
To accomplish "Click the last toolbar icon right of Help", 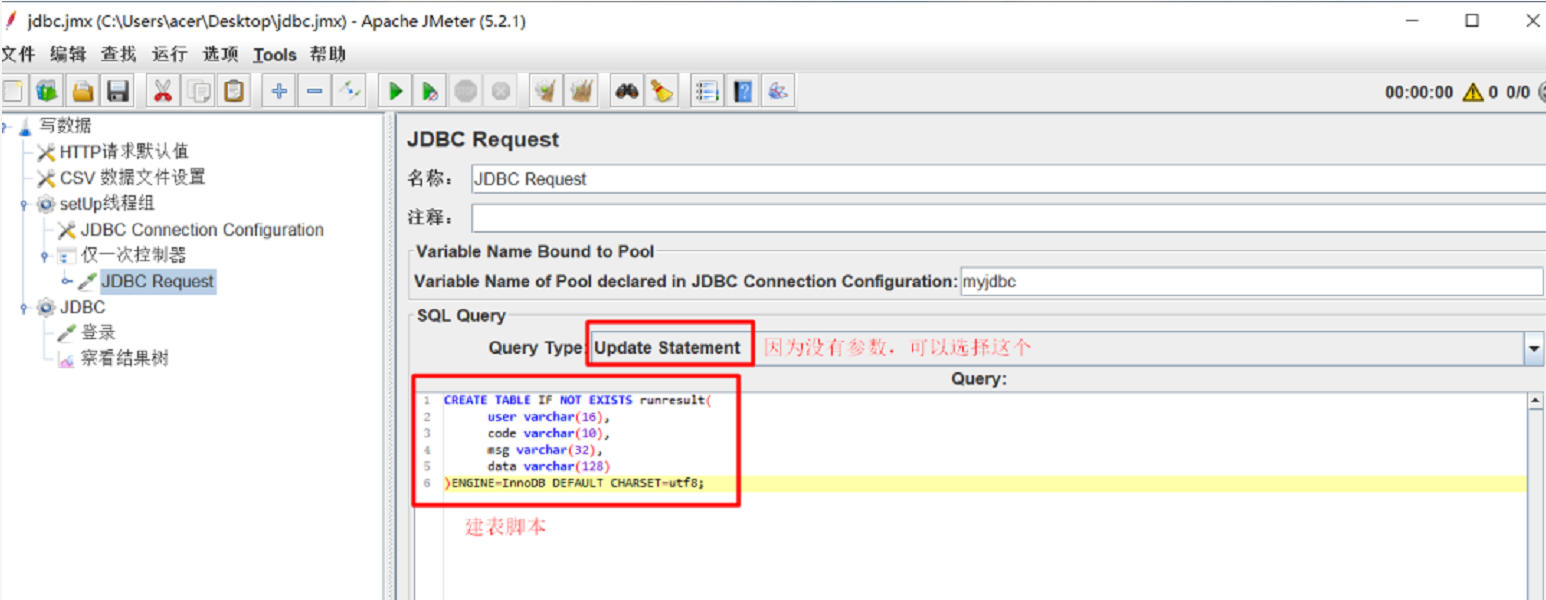I will click(x=778, y=92).
